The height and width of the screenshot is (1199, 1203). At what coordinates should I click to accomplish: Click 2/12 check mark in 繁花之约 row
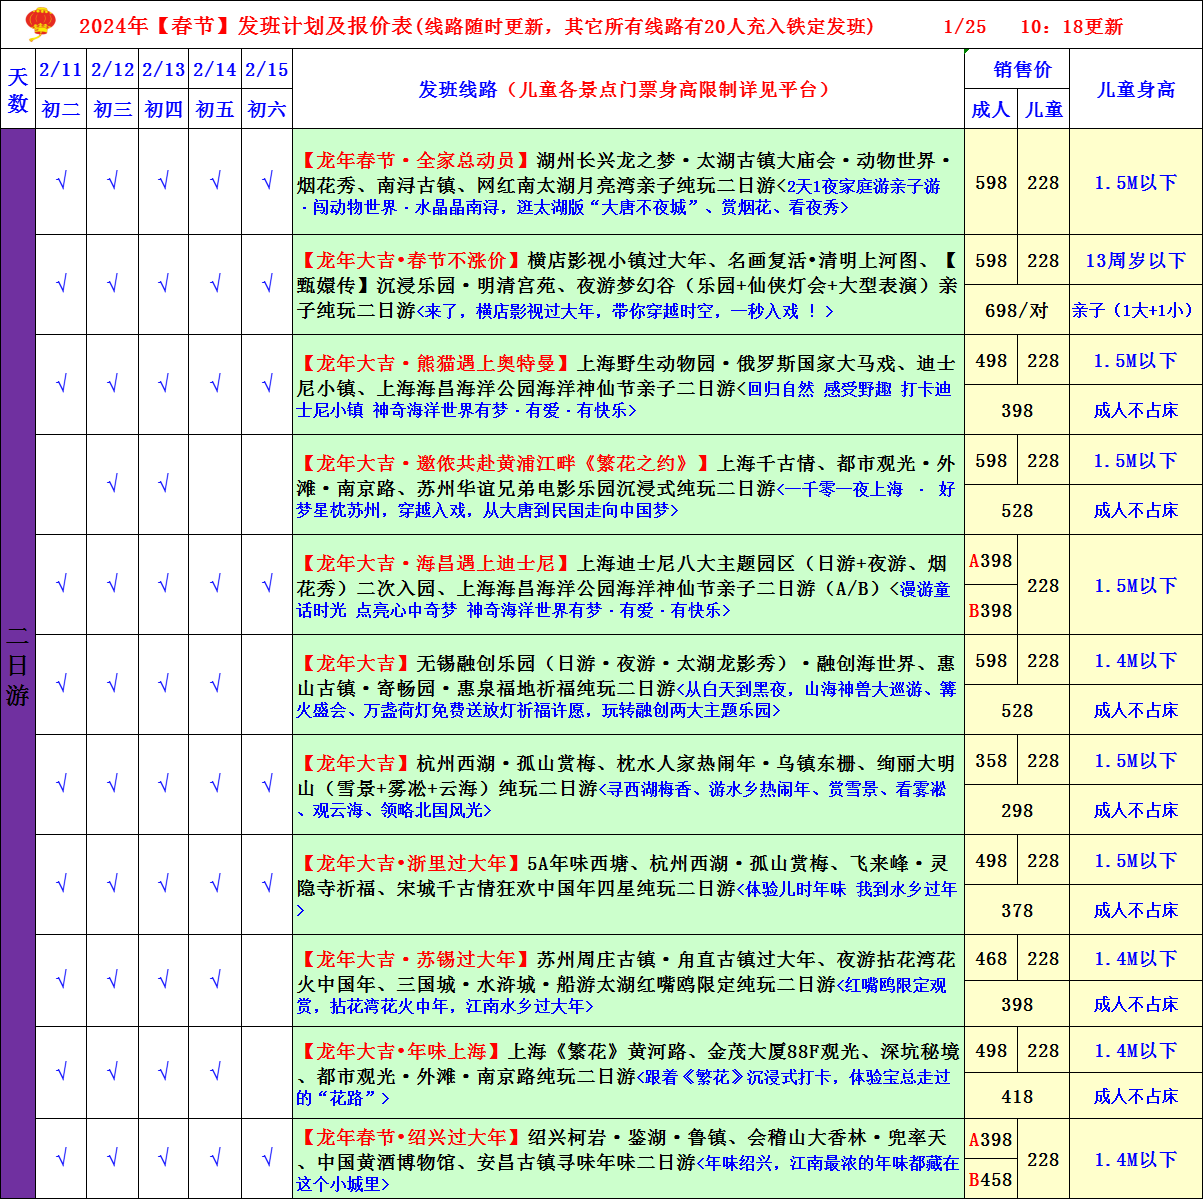(112, 485)
